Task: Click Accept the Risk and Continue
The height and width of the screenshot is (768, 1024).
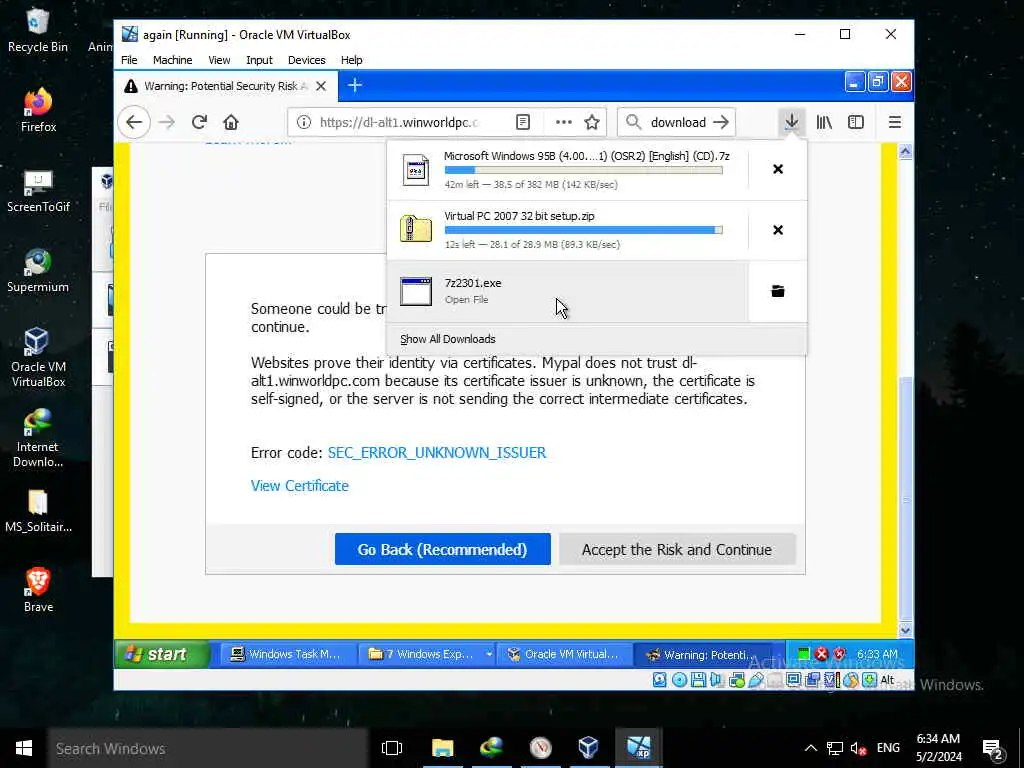Action: coord(677,549)
